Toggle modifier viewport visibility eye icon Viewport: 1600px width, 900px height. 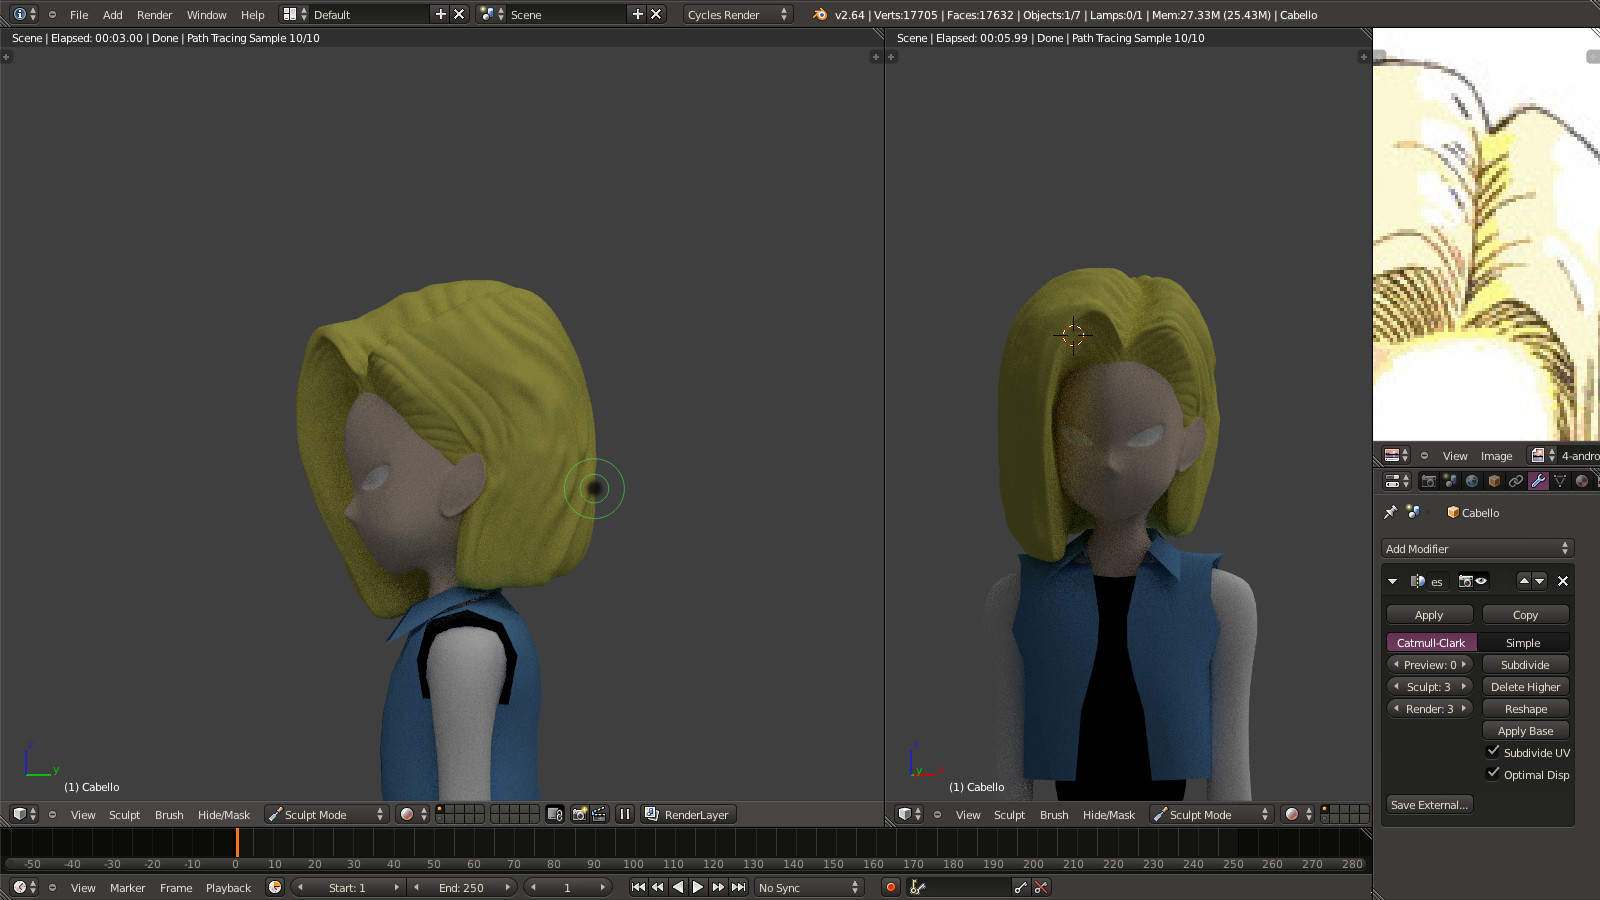click(x=1481, y=581)
